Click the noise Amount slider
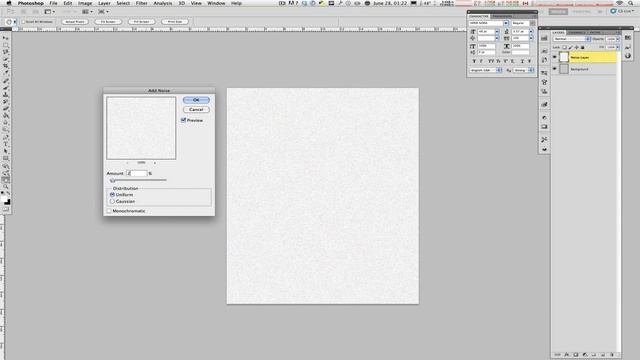 pos(113,180)
